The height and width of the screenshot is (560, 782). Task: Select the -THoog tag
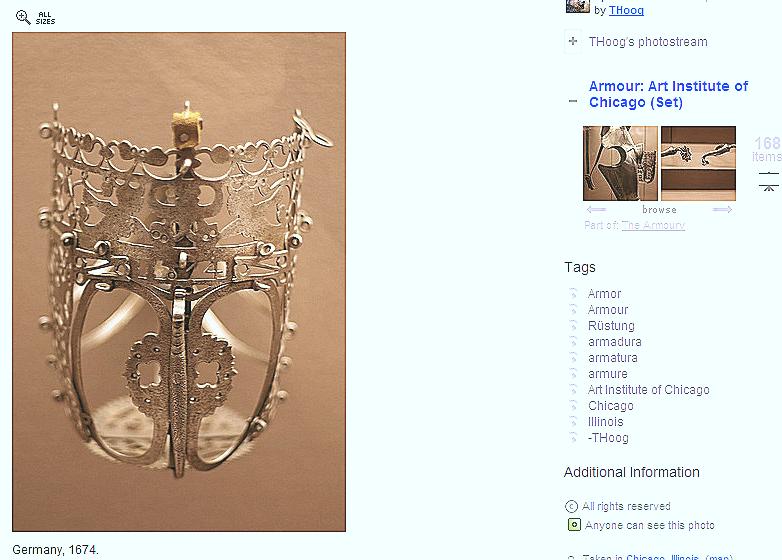[608, 438]
